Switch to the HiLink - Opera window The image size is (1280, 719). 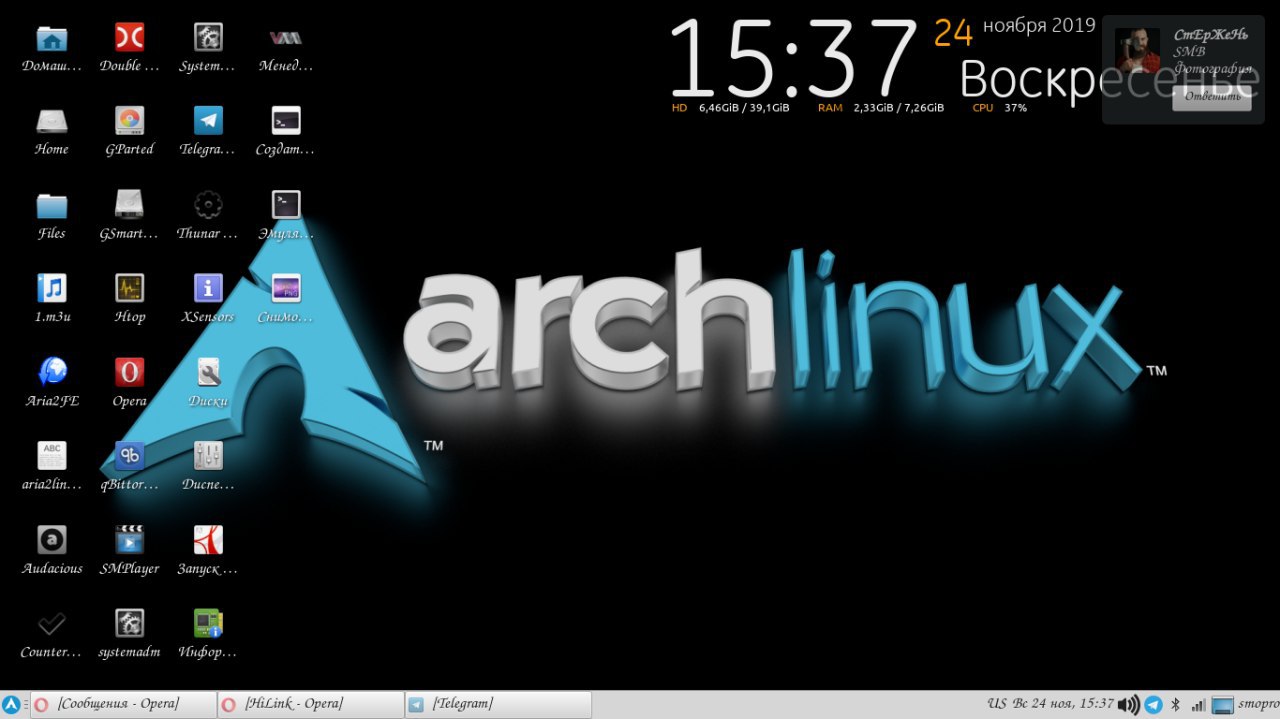tap(310, 704)
